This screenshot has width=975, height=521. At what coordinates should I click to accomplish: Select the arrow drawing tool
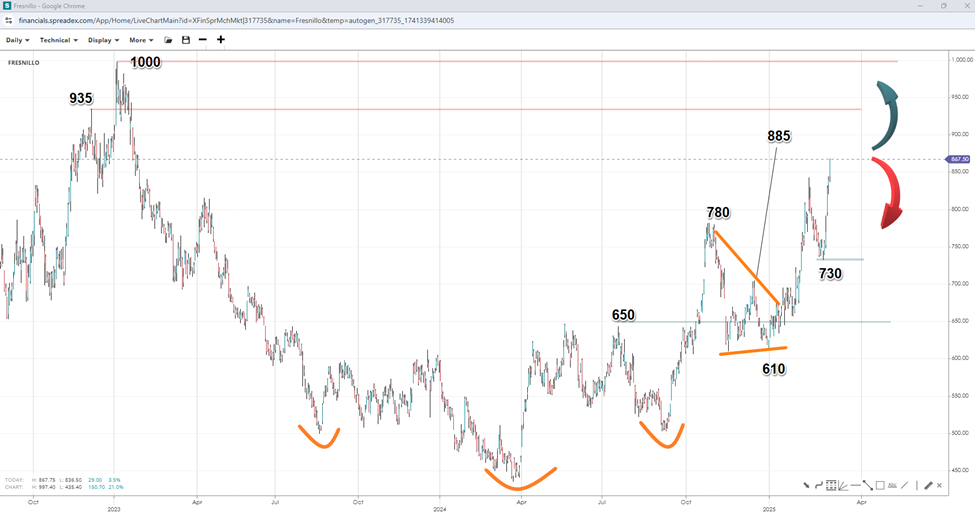tap(806, 485)
